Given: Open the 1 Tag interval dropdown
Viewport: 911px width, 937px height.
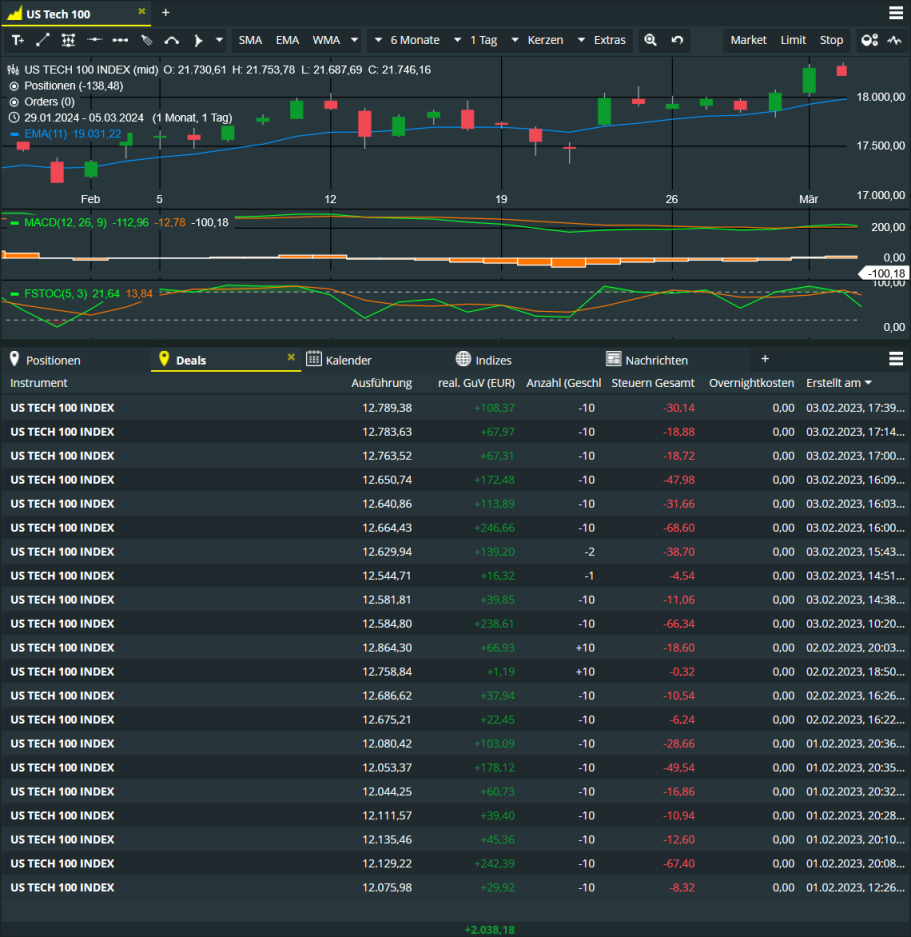Looking at the screenshot, I should pyautogui.click(x=478, y=40).
